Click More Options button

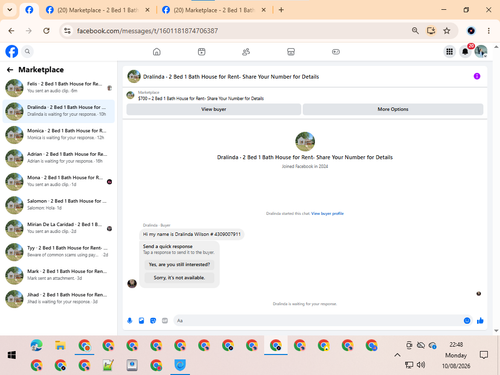tap(393, 109)
